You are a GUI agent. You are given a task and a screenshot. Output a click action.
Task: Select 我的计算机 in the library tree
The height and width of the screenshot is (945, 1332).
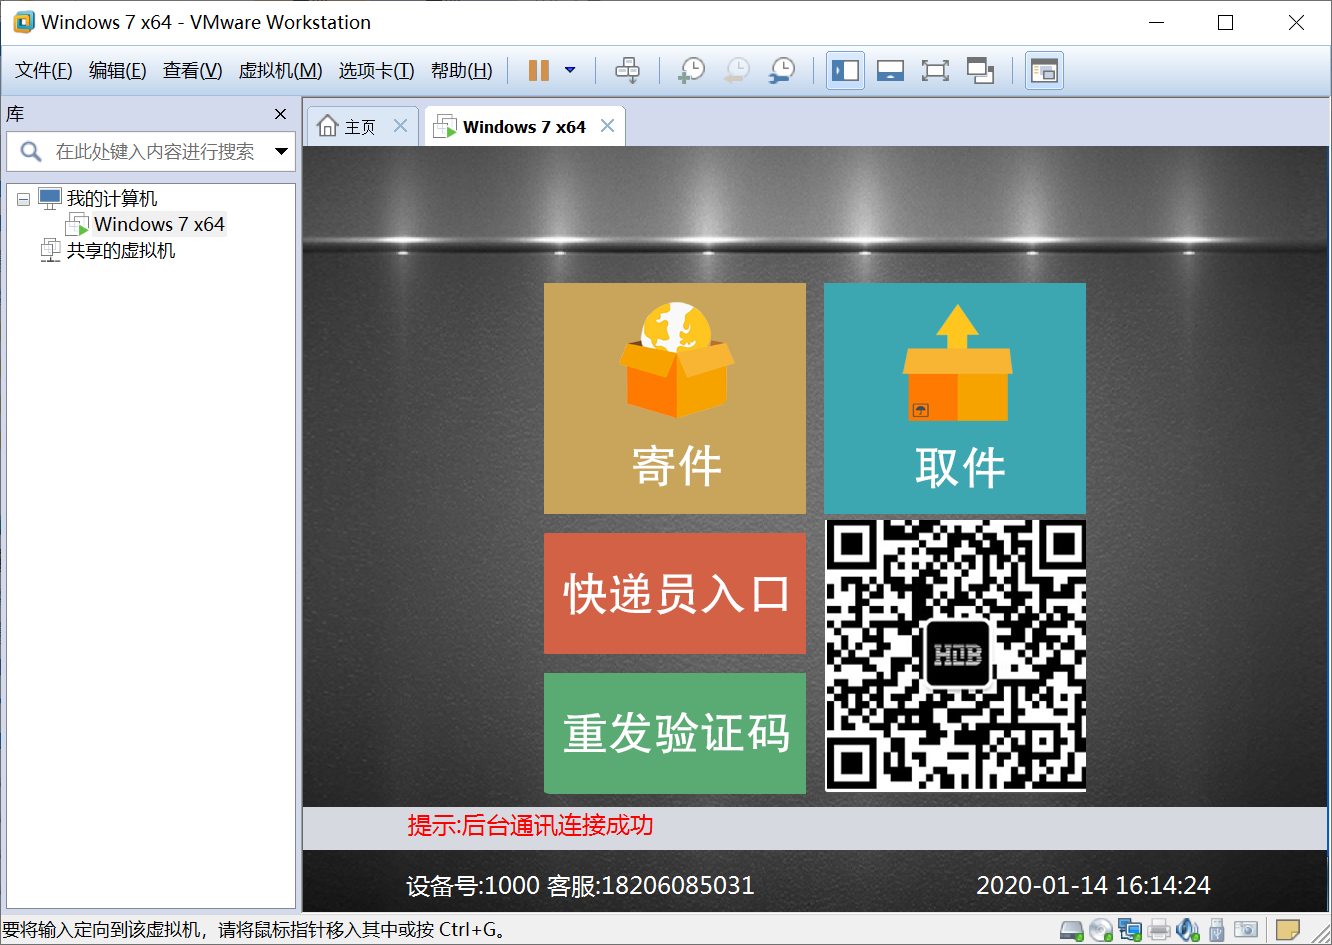pos(112,198)
